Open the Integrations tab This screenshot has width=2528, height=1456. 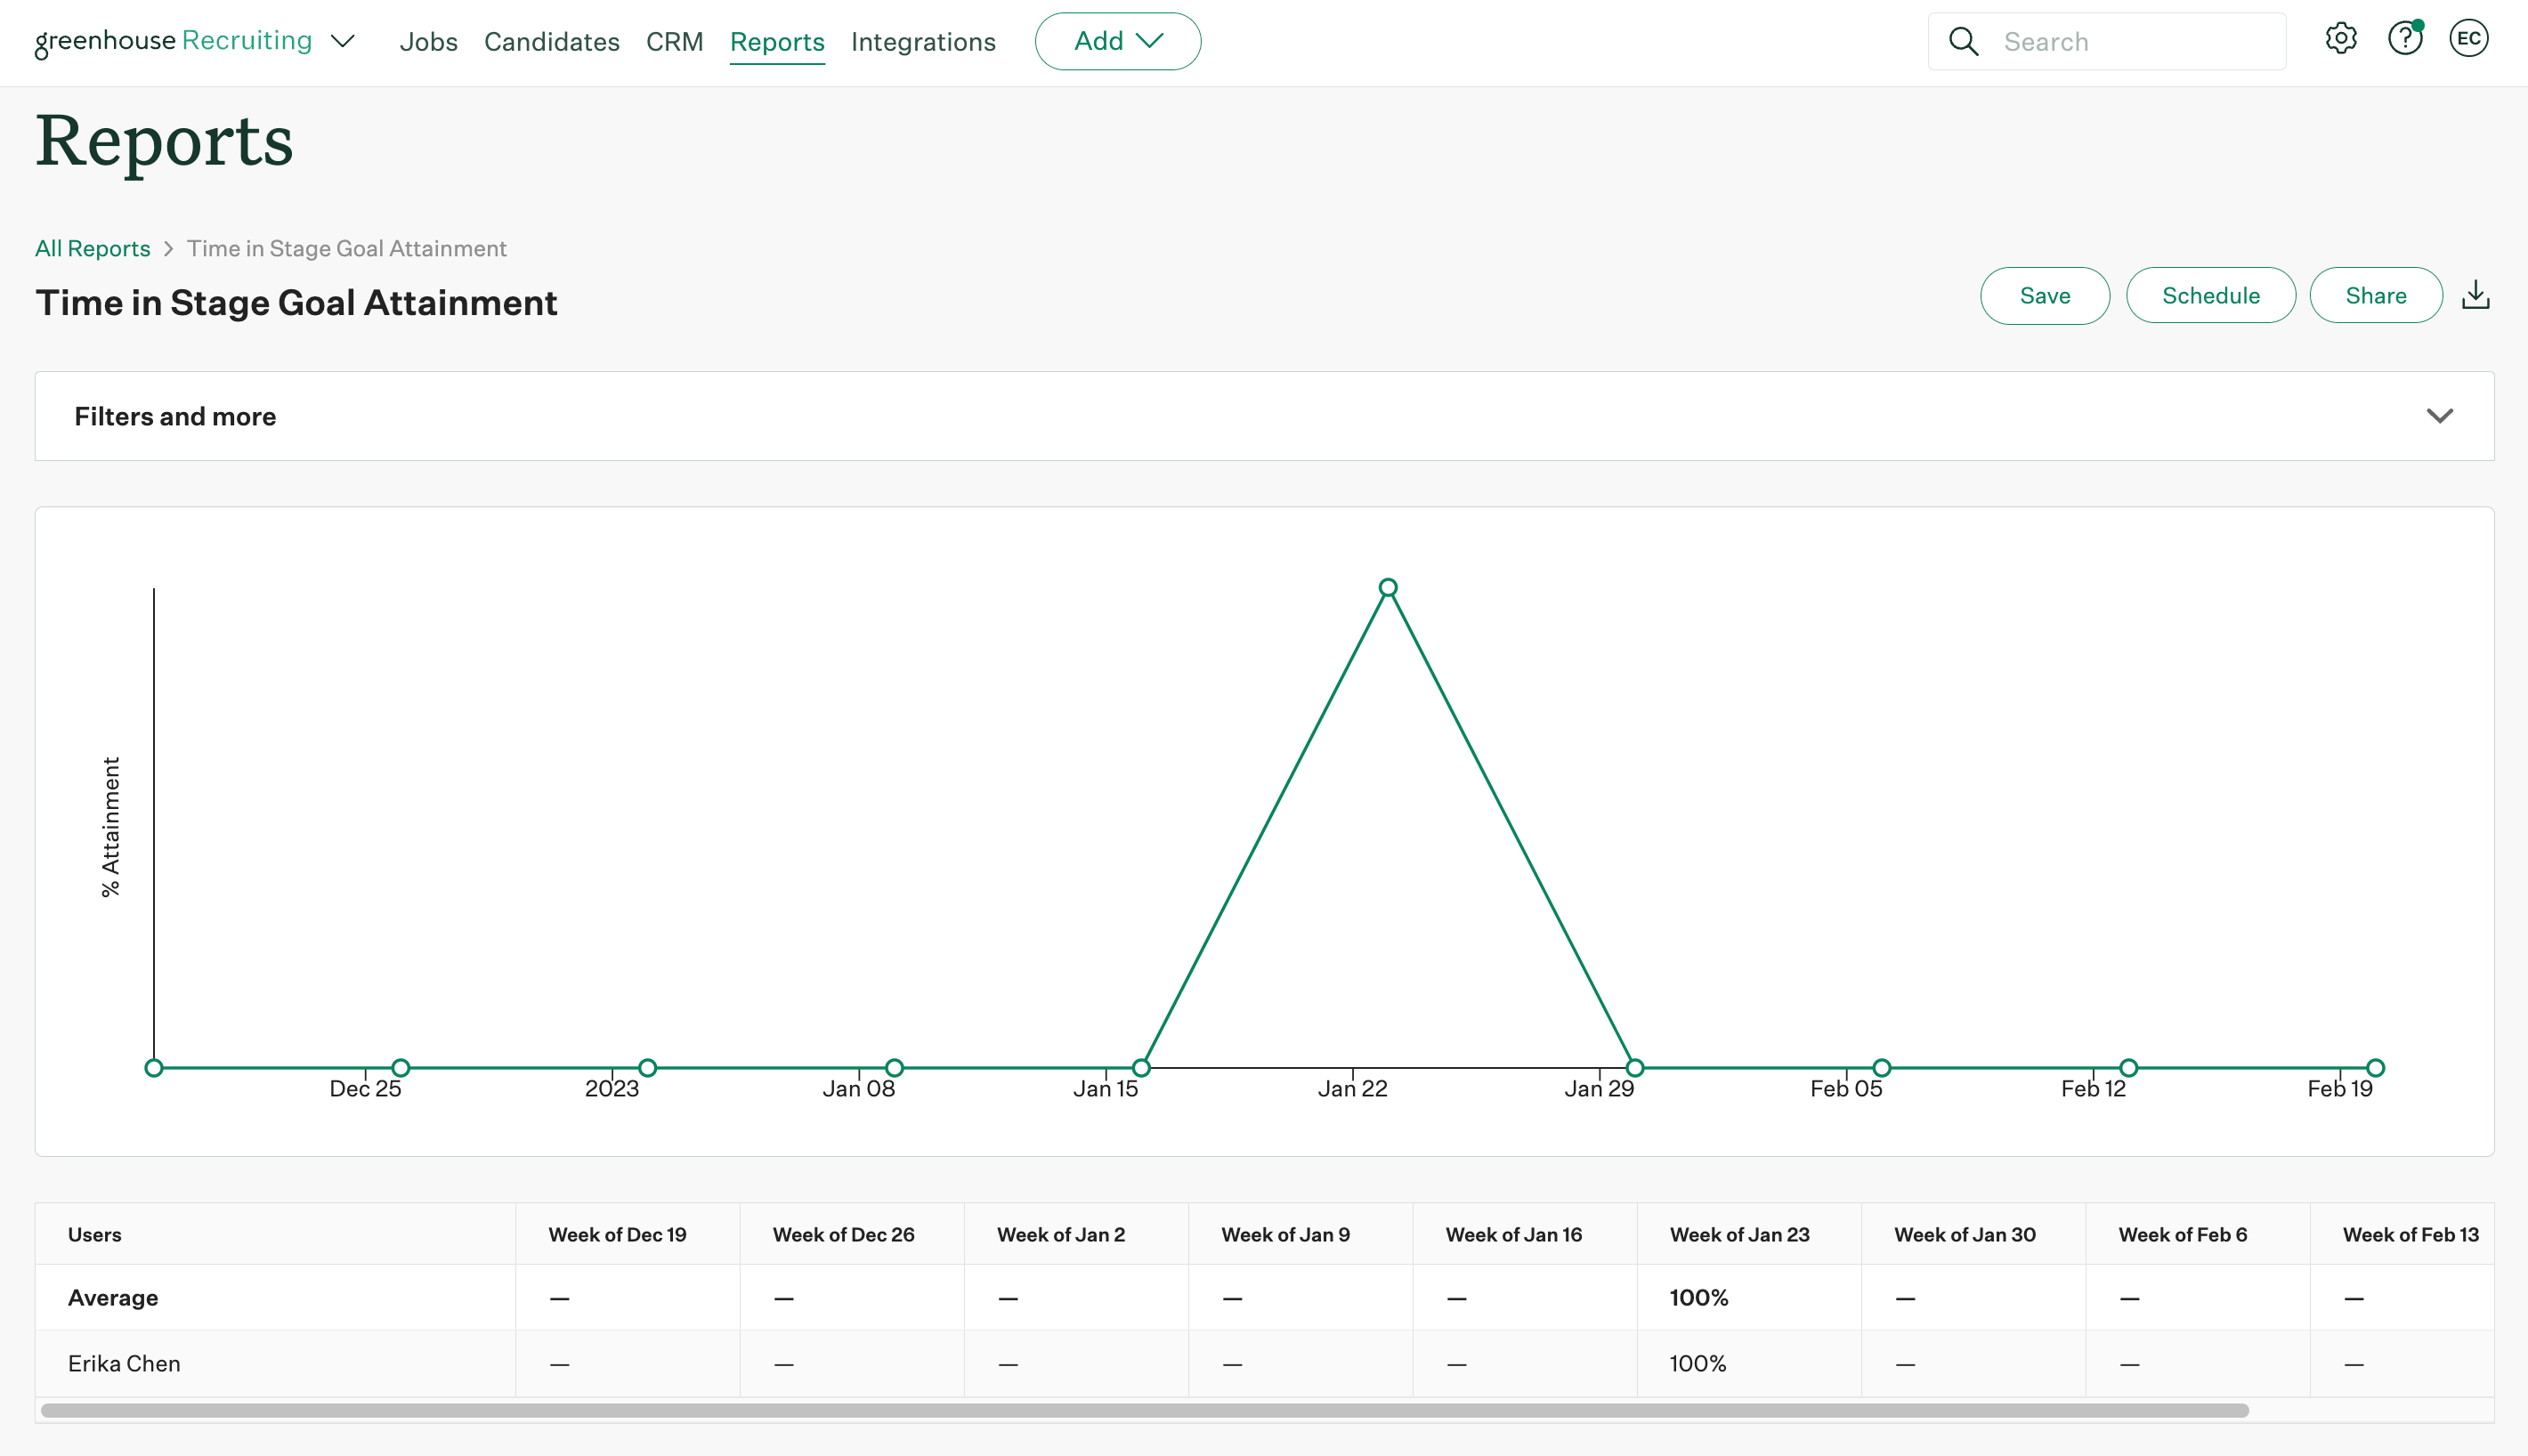point(923,42)
